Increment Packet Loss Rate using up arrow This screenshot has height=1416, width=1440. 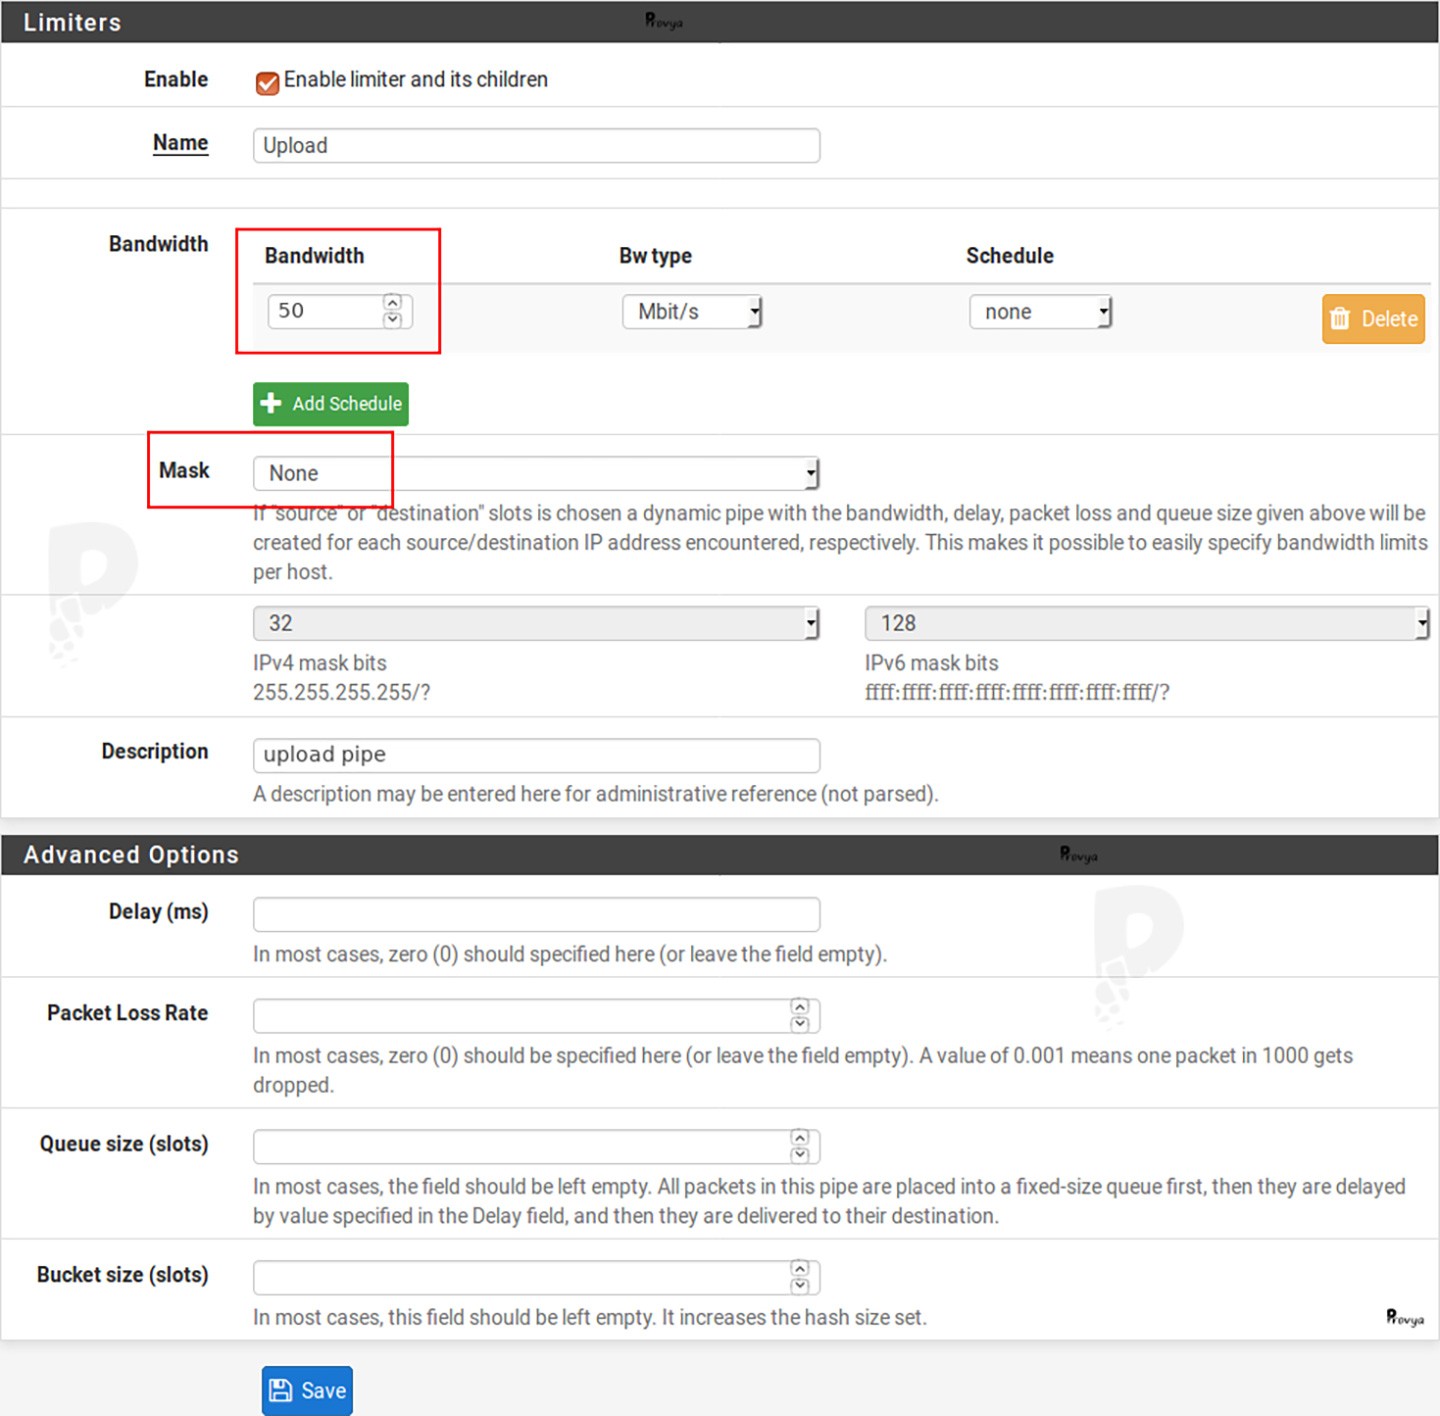pyautogui.click(x=799, y=1006)
